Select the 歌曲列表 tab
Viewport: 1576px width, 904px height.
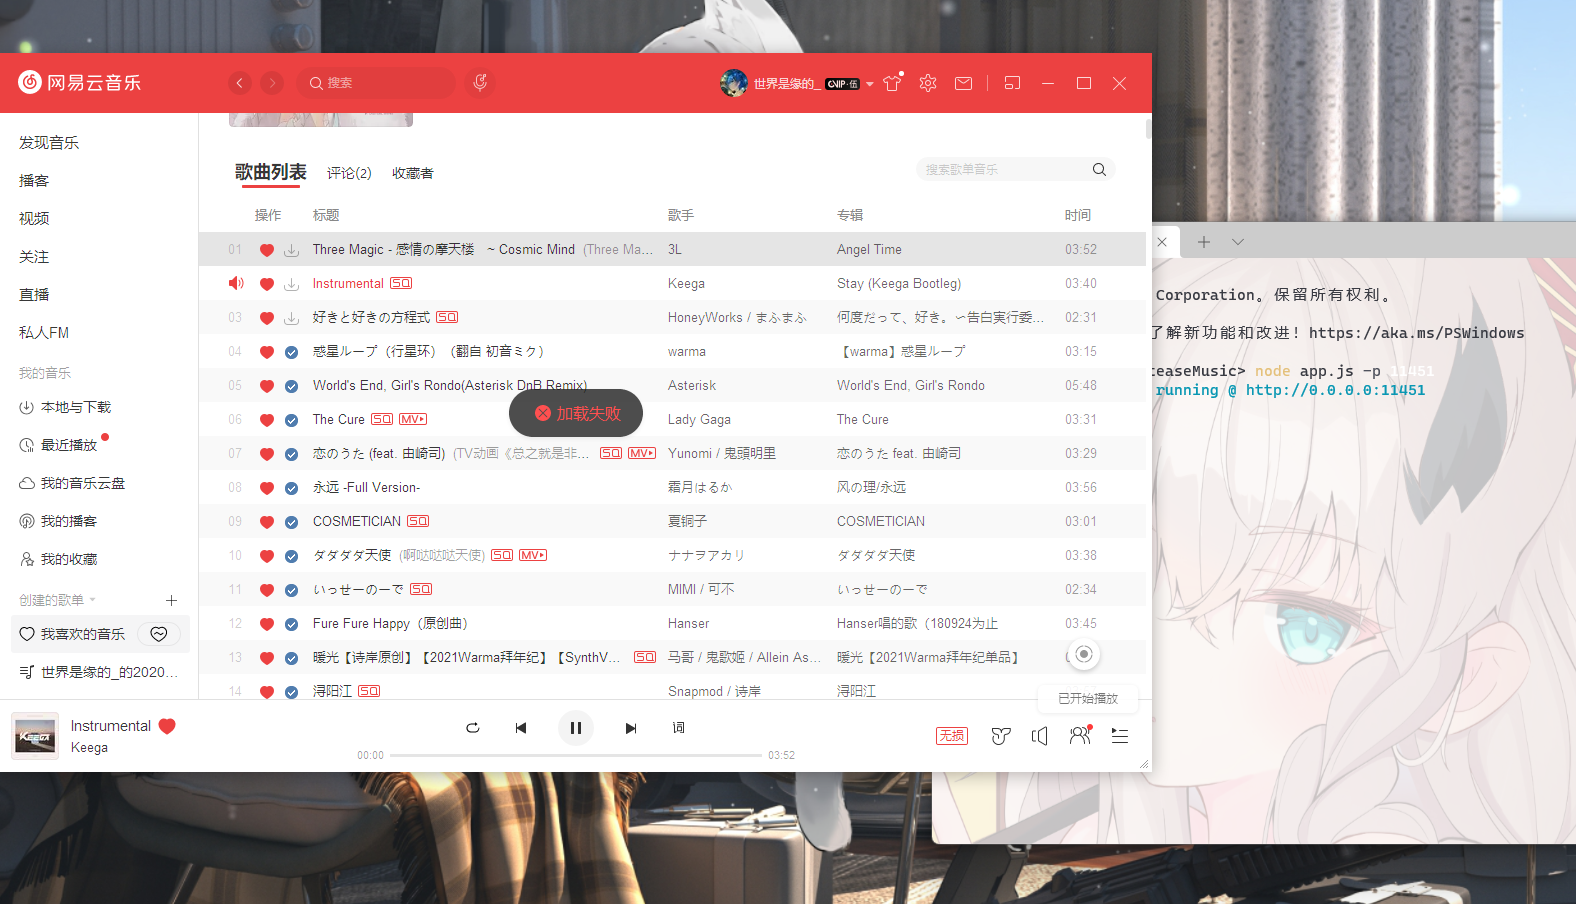(271, 172)
